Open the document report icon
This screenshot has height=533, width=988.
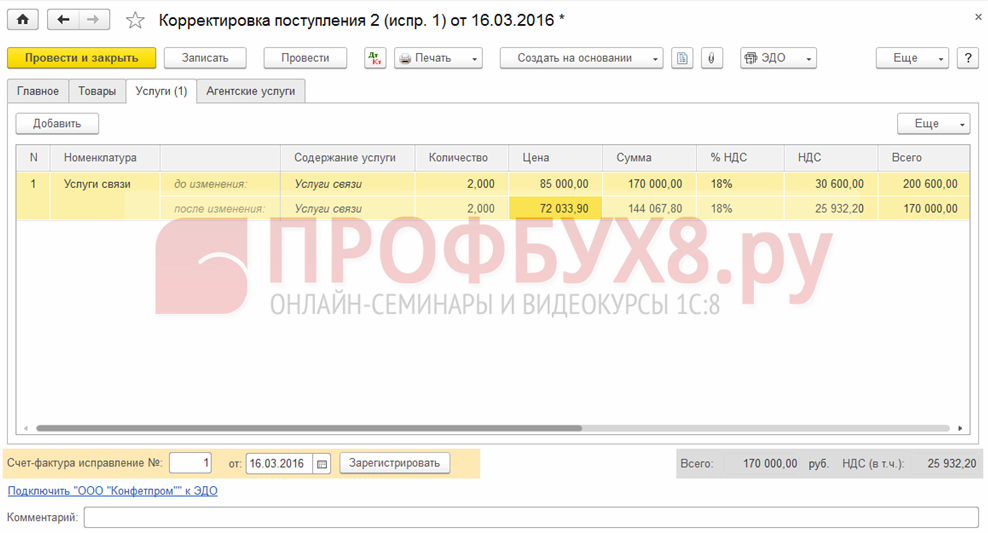[x=682, y=58]
